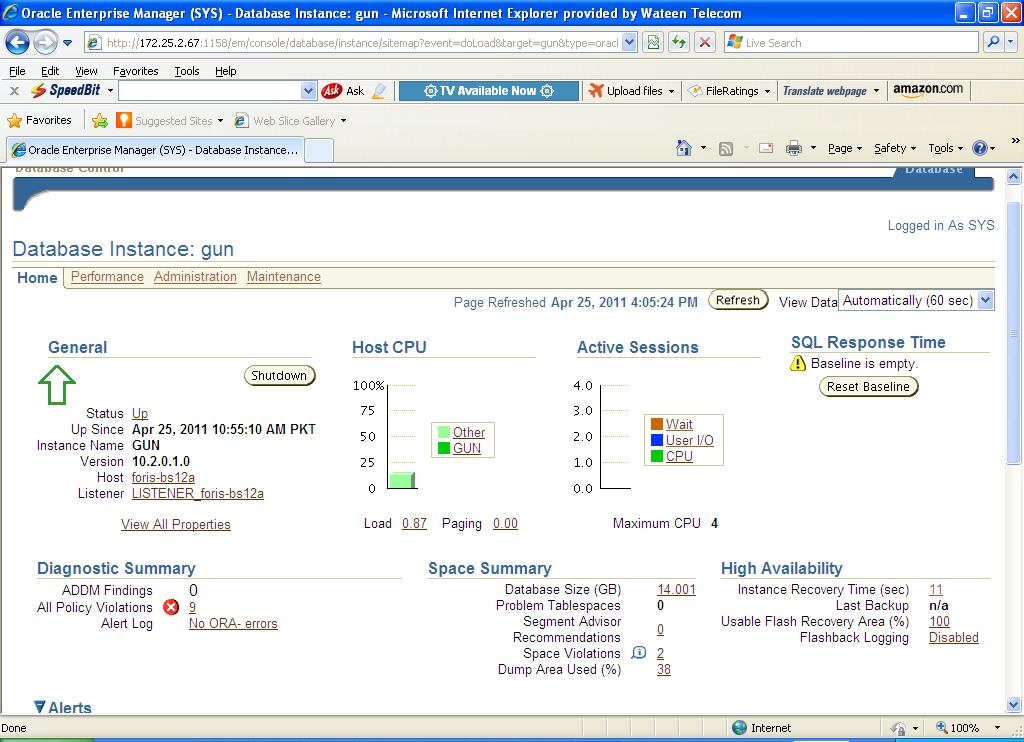Open the Tools menu in menu bar
The image size is (1024, 742).
186,71
